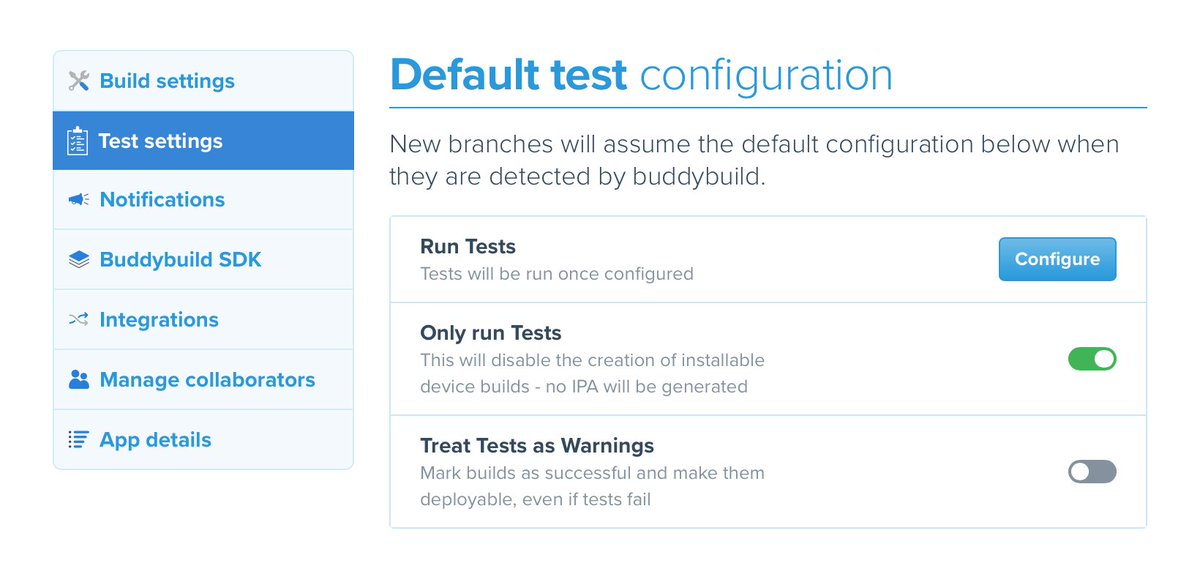
Task: Click the Configure button for Run Tests
Action: [x=1057, y=259]
